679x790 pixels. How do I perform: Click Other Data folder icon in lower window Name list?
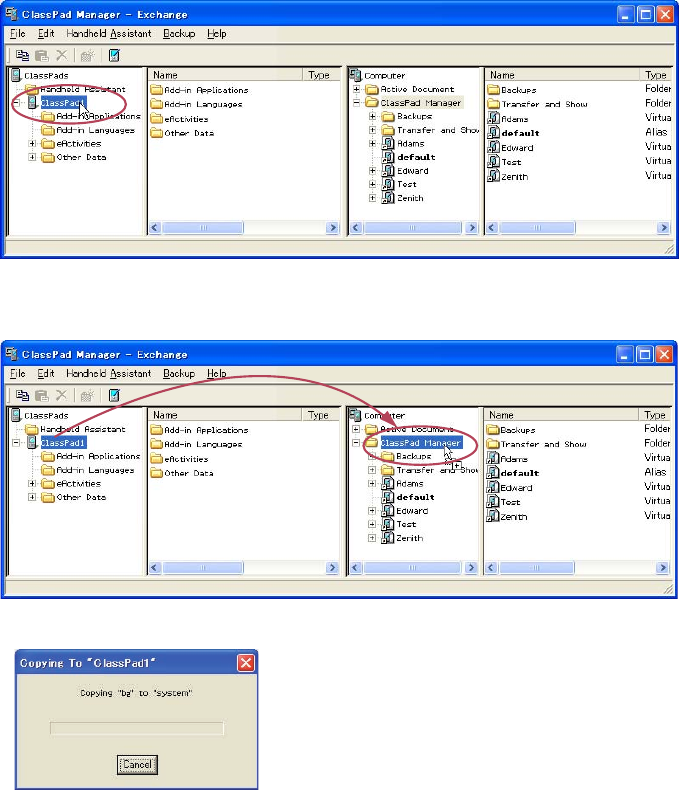point(157,473)
